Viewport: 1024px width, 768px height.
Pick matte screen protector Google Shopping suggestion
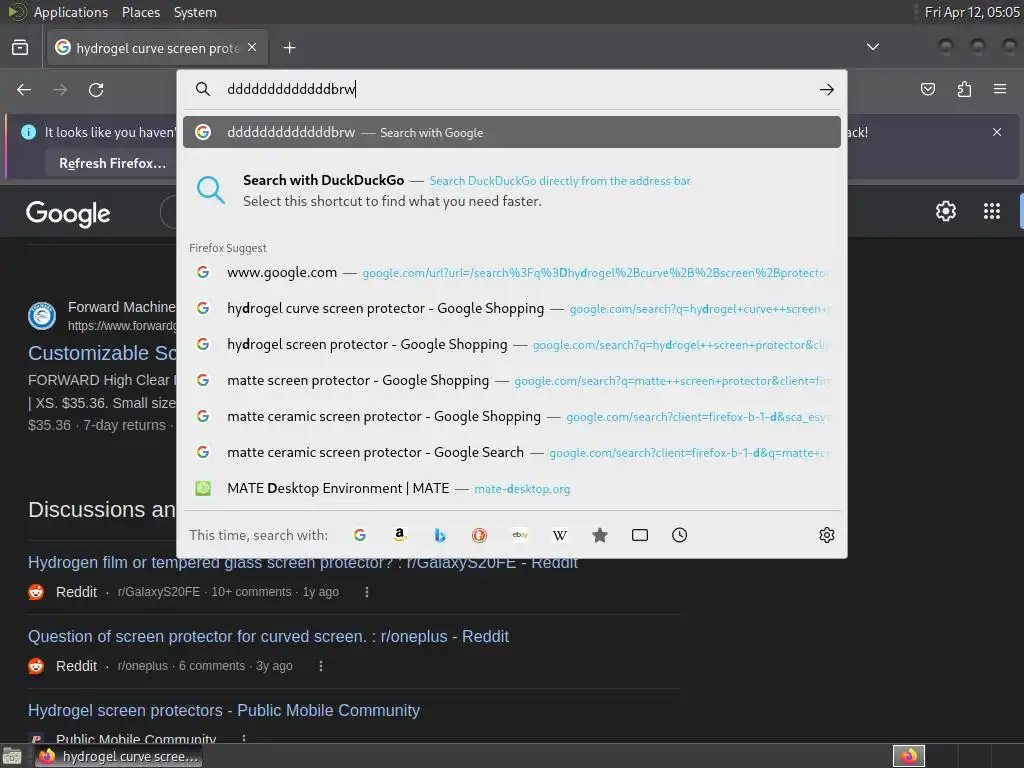(511, 380)
